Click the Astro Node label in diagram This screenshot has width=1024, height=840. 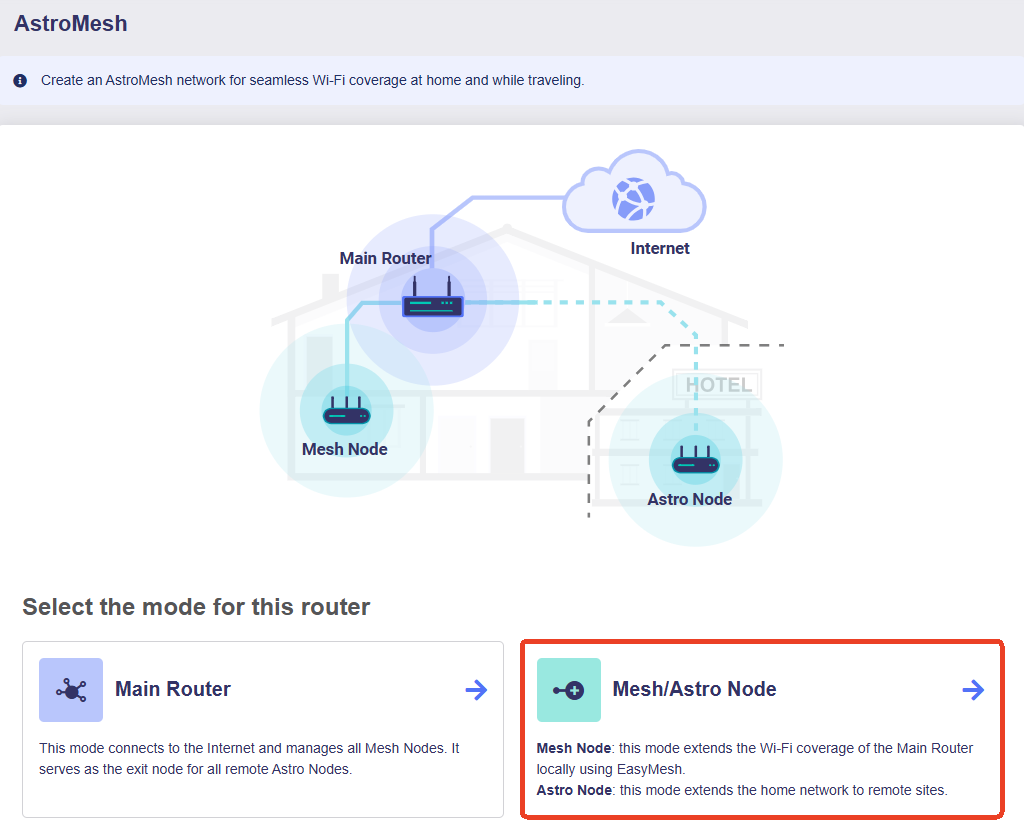click(x=690, y=499)
